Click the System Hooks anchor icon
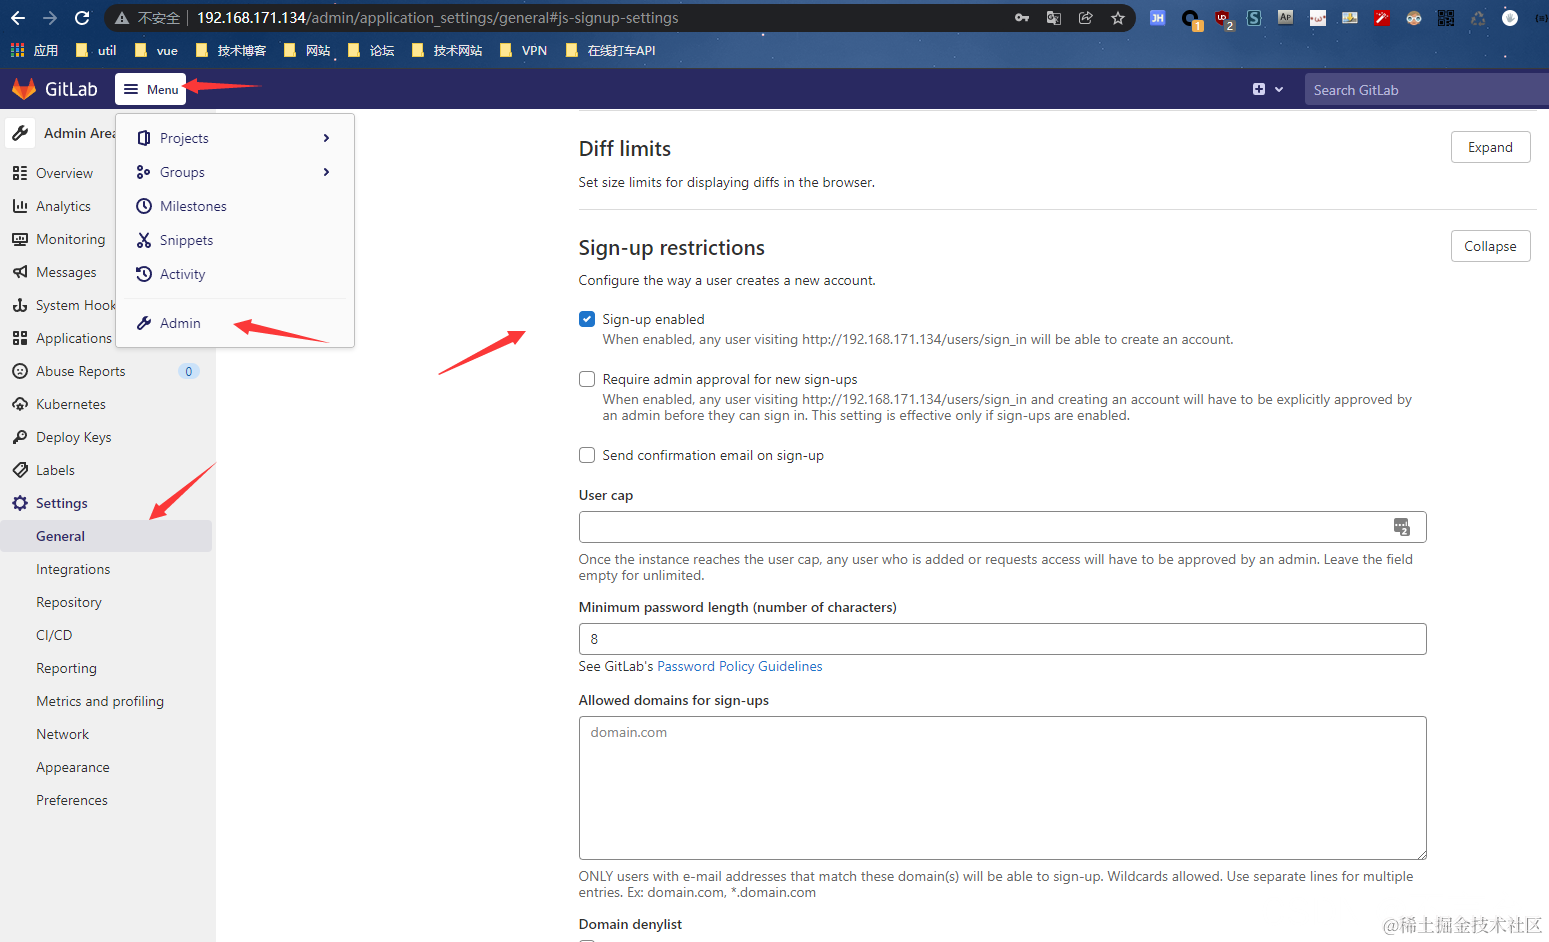Viewport: 1549px width, 942px height. coord(20,305)
